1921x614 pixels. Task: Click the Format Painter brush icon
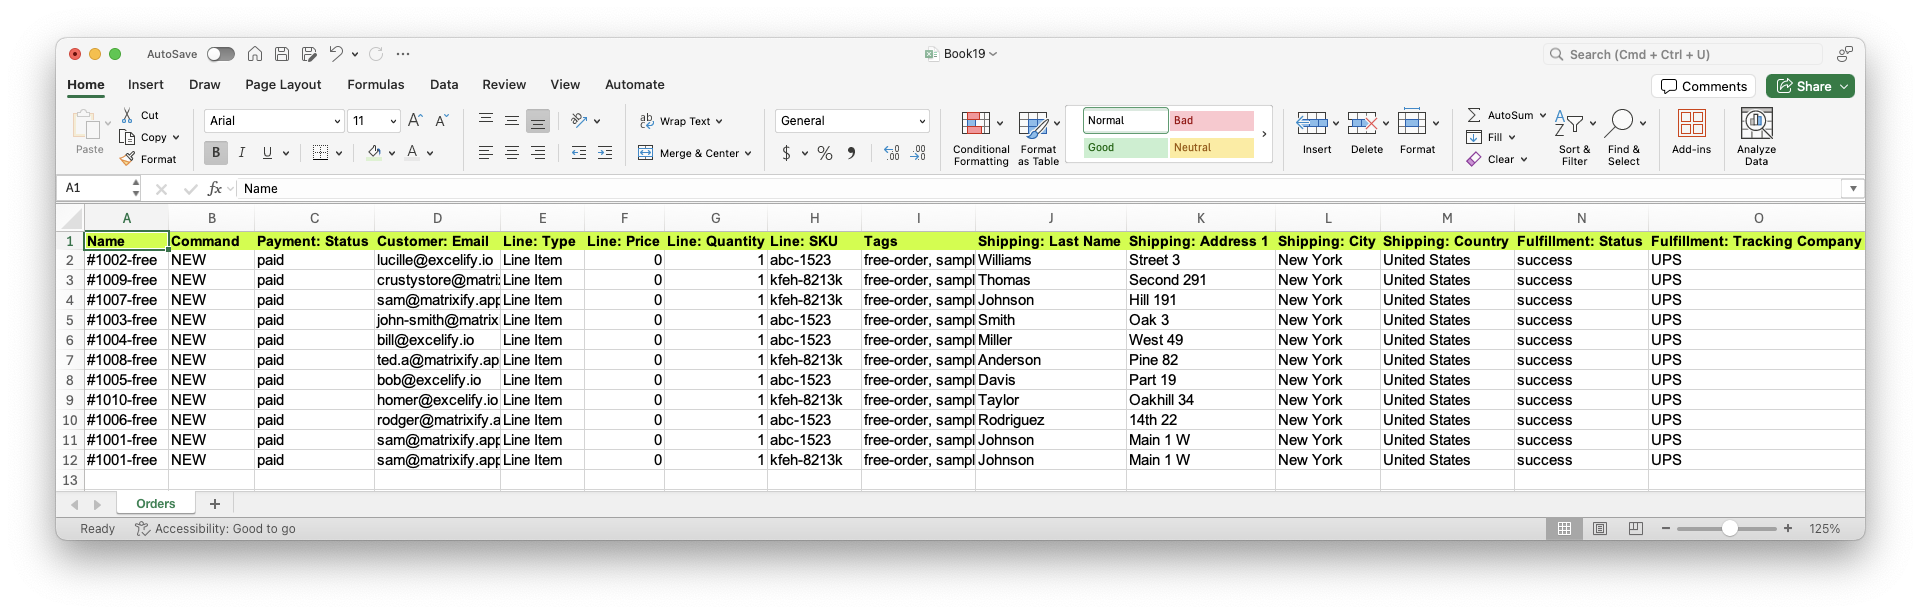[x=128, y=159]
